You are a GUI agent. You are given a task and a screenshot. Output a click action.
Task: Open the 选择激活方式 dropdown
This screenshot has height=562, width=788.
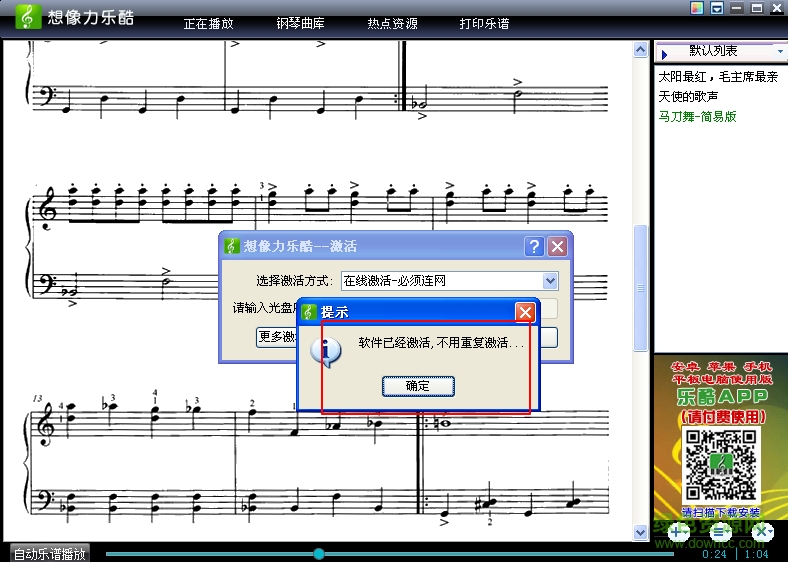[550, 282]
